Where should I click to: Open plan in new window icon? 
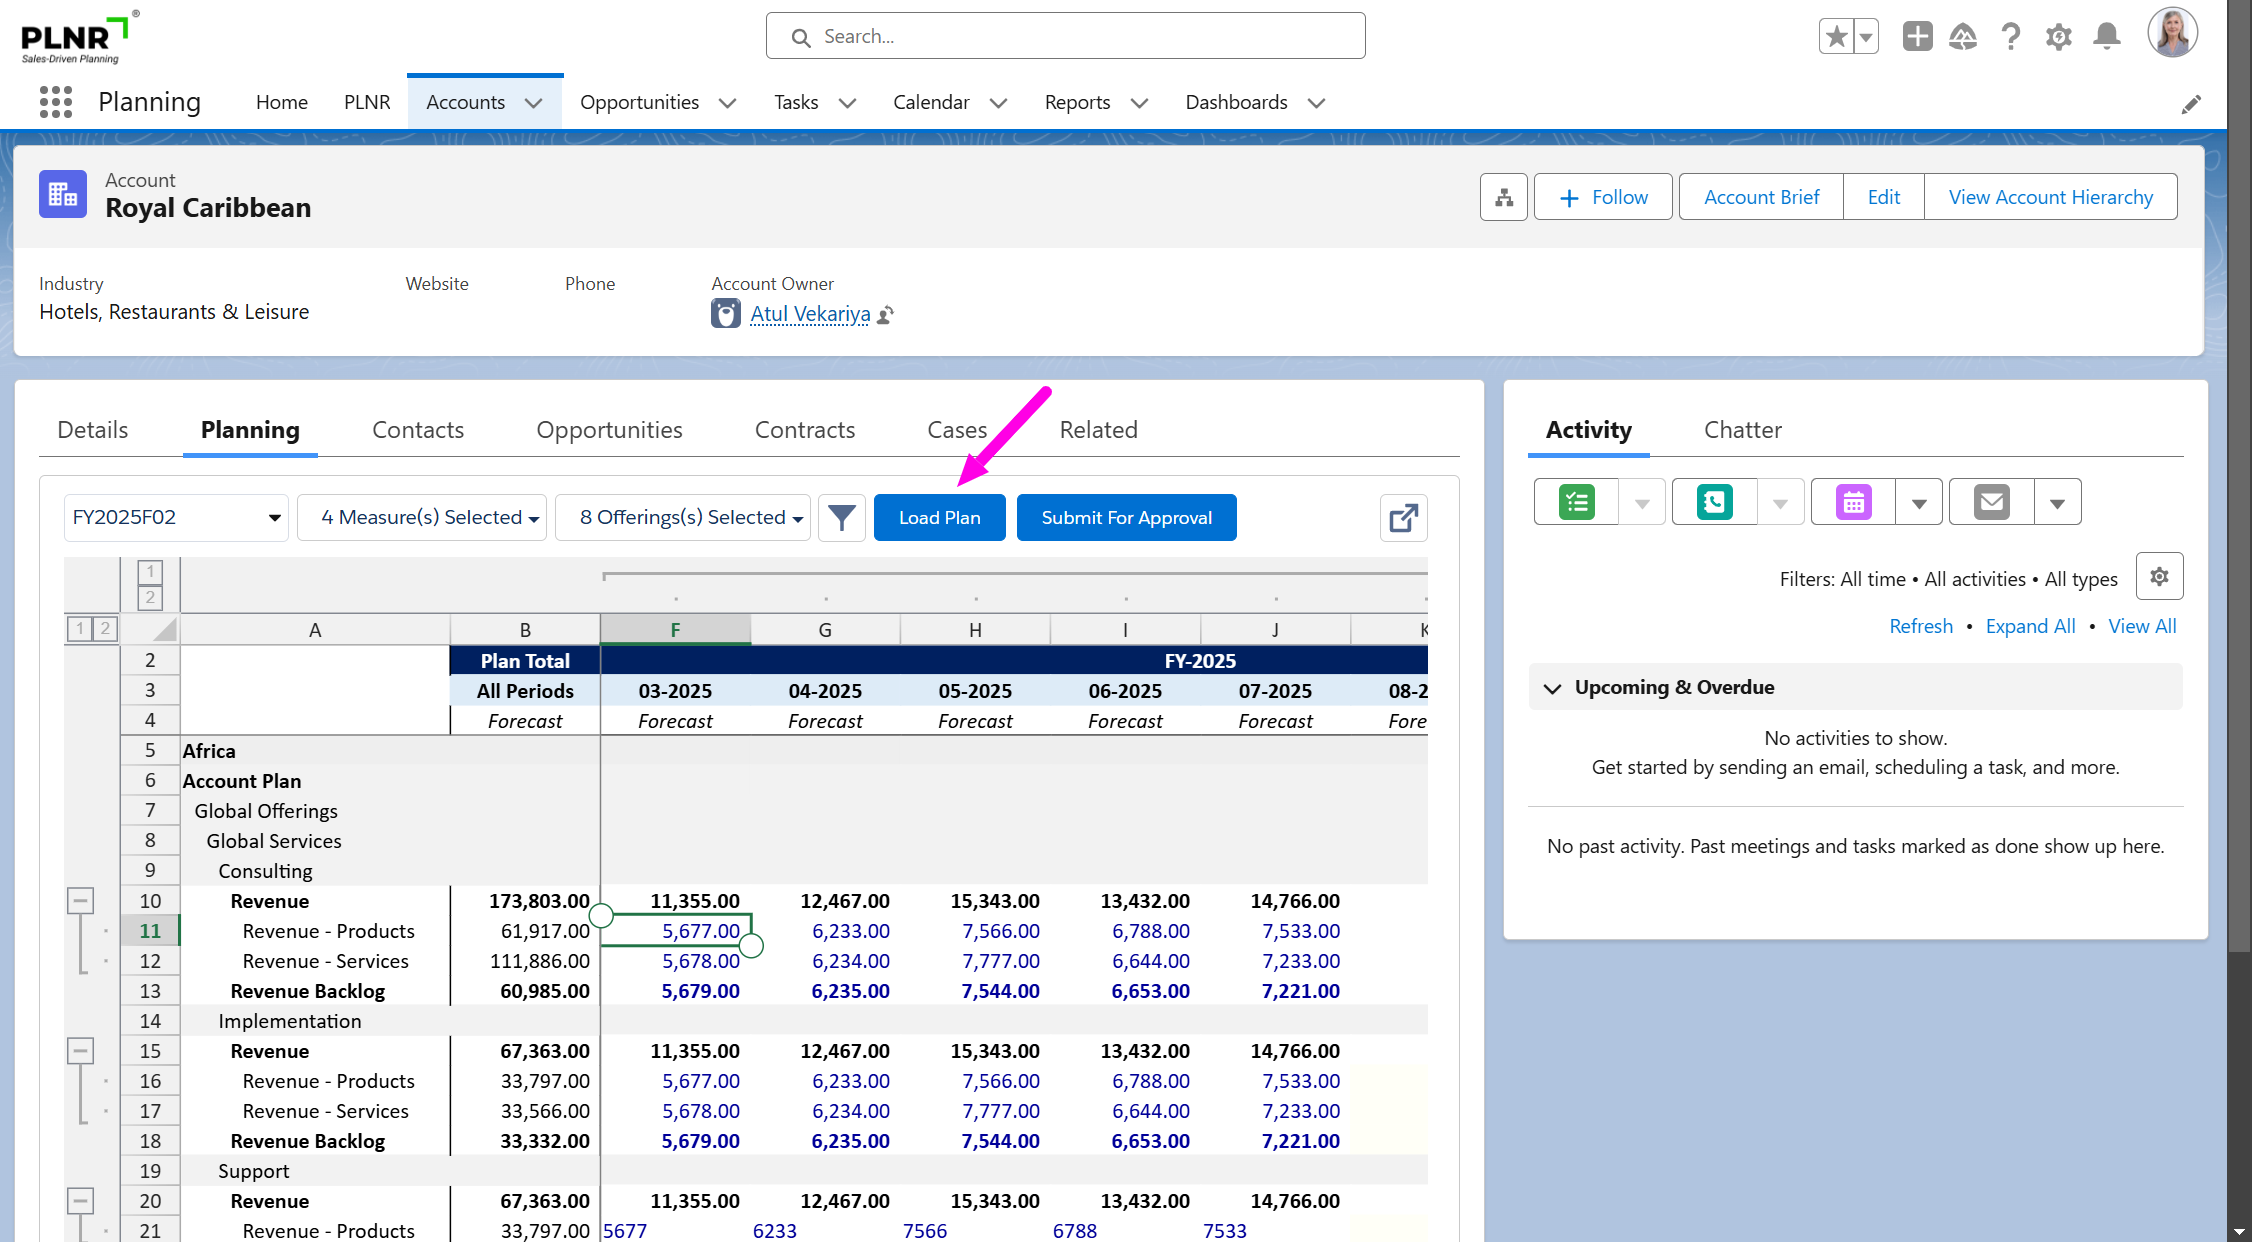pyautogui.click(x=1403, y=518)
